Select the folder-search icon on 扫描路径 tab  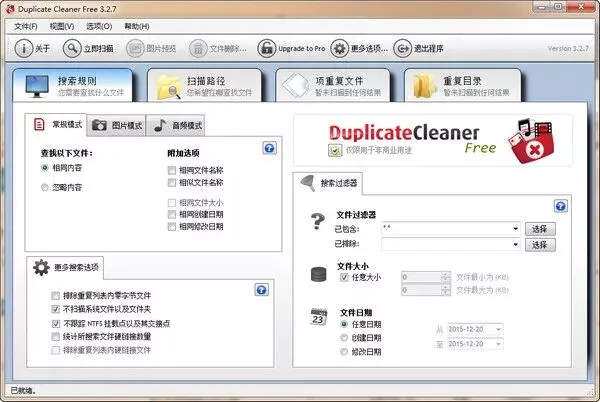click(x=169, y=87)
